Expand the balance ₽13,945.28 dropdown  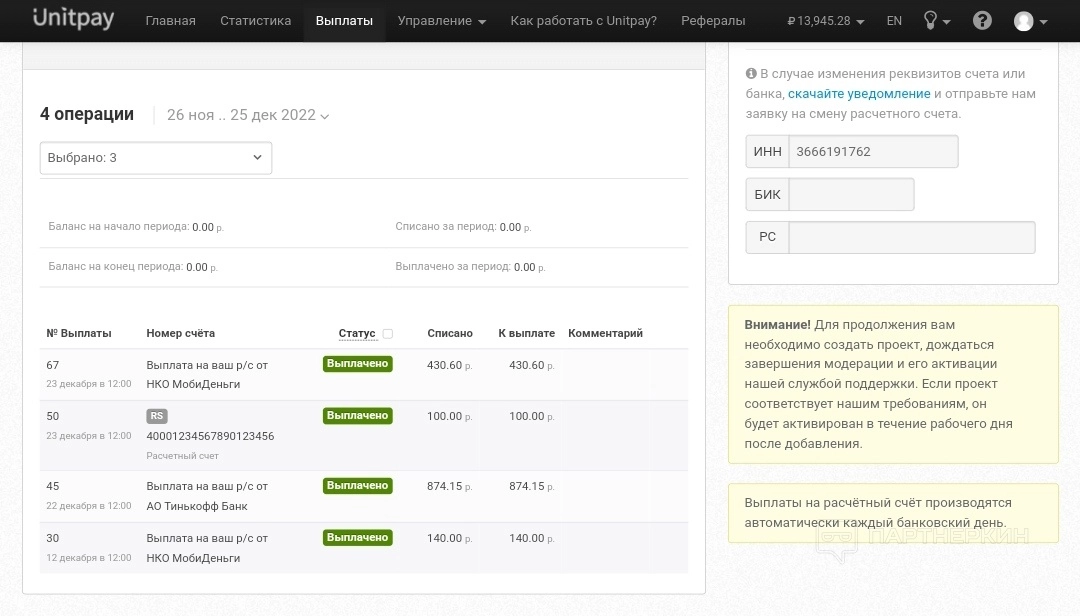826,21
